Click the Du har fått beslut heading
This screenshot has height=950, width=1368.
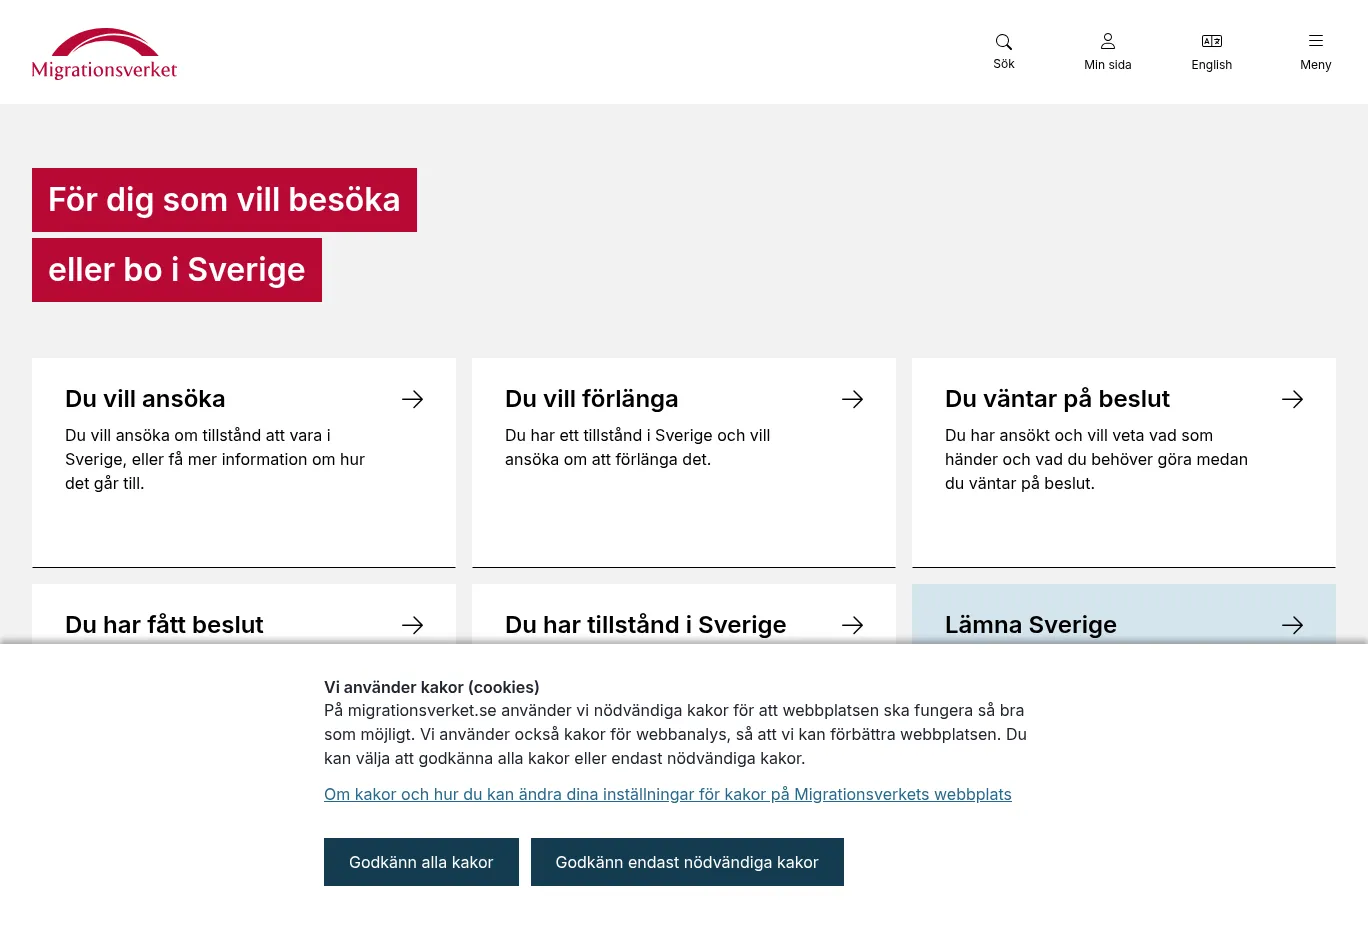click(164, 625)
